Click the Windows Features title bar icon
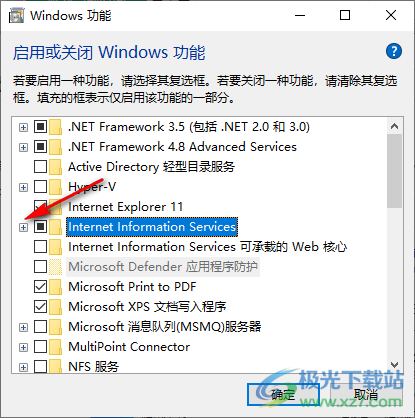 [x=16, y=16]
